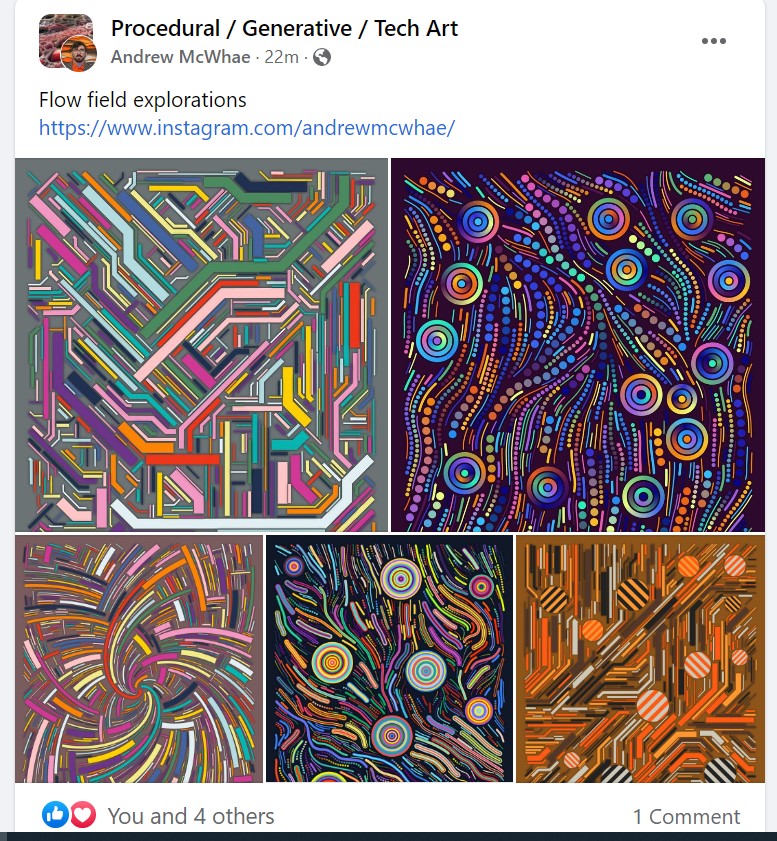Open the three-dot post options menu

click(x=714, y=41)
